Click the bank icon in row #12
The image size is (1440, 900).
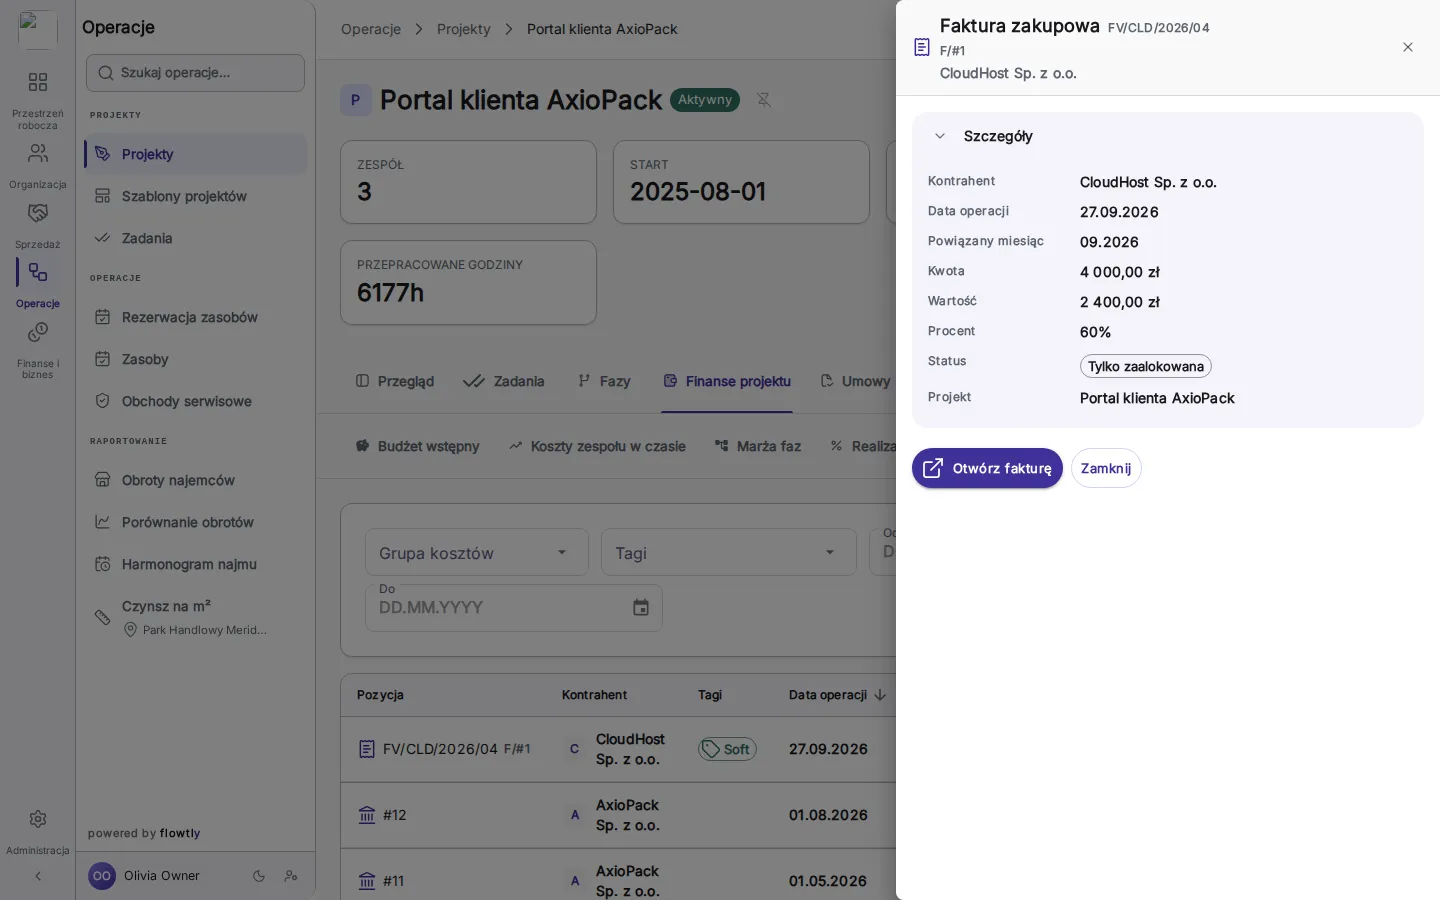367,815
